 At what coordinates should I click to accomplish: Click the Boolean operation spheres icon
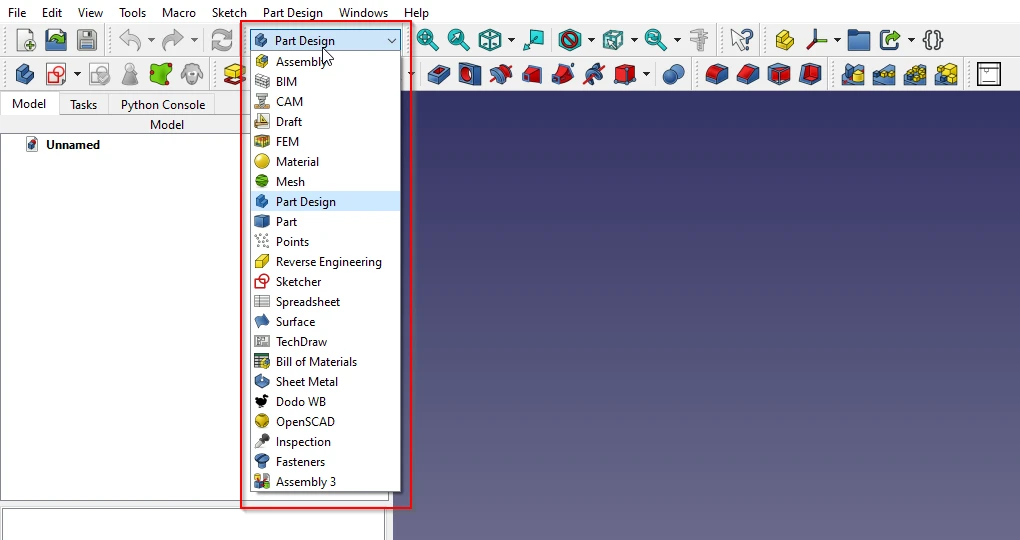pos(673,74)
